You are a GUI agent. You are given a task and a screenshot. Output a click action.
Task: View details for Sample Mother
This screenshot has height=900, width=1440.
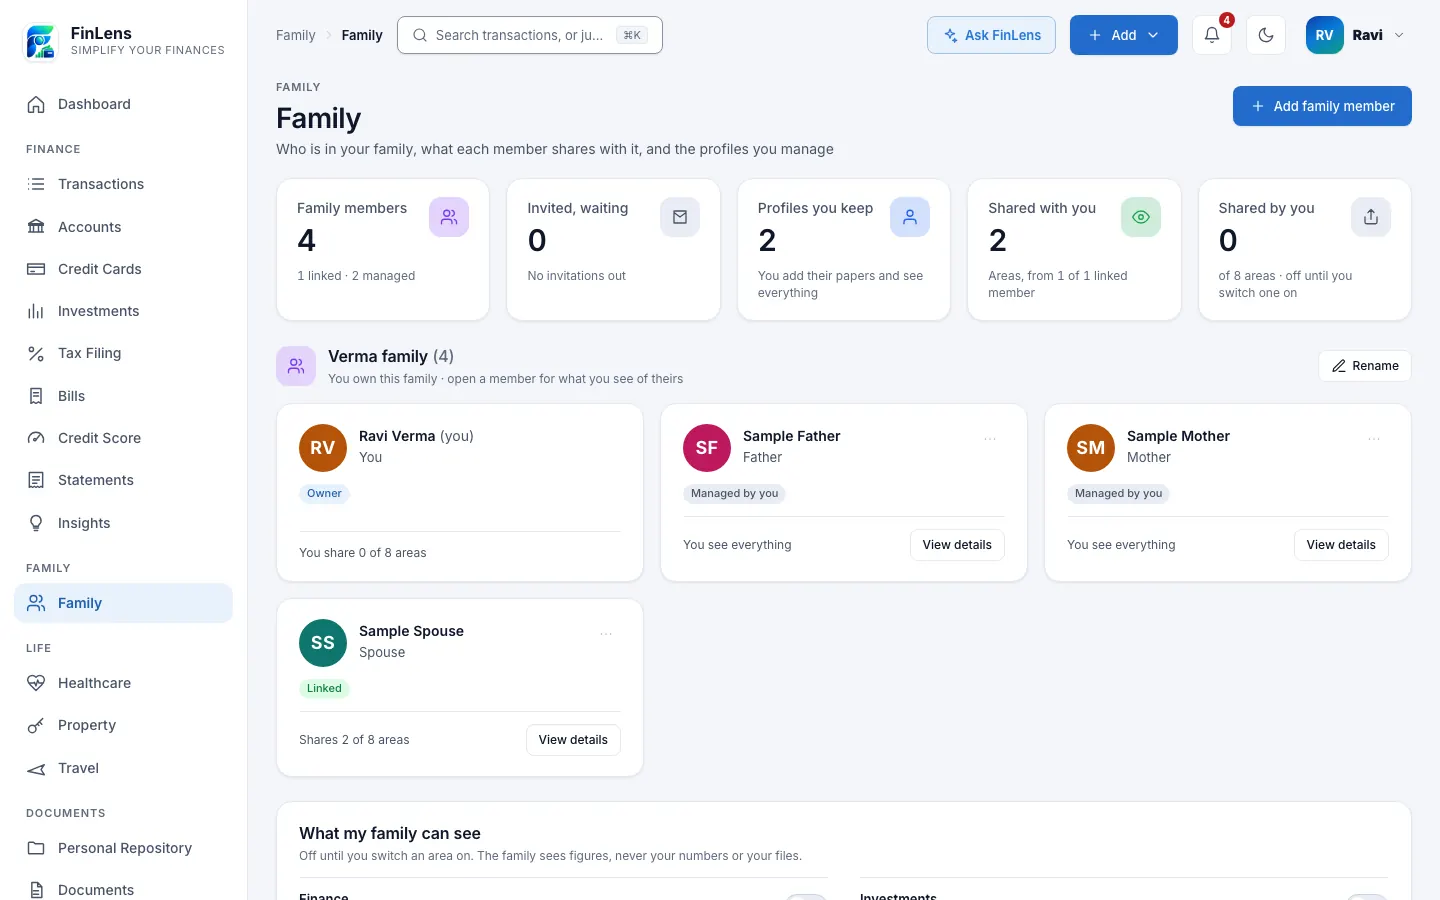(x=1341, y=545)
